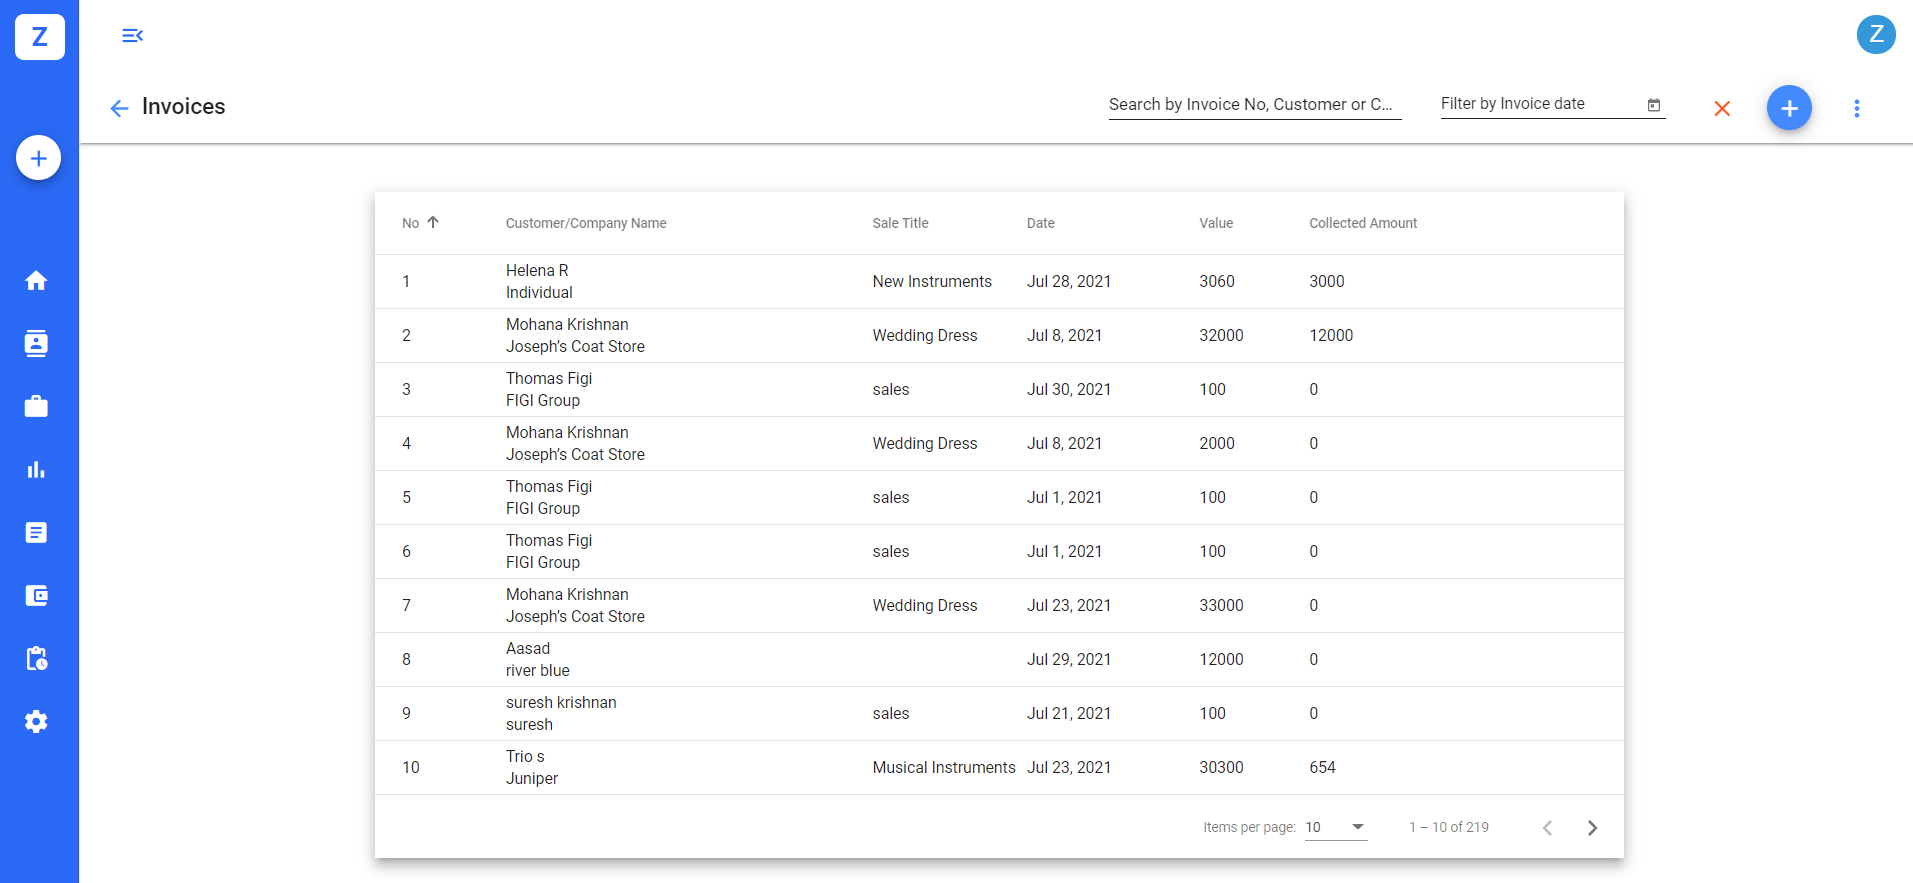Image resolution: width=1913 pixels, height=883 pixels.
Task: Go to next page of invoices
Action: (x=1593, y=828)
